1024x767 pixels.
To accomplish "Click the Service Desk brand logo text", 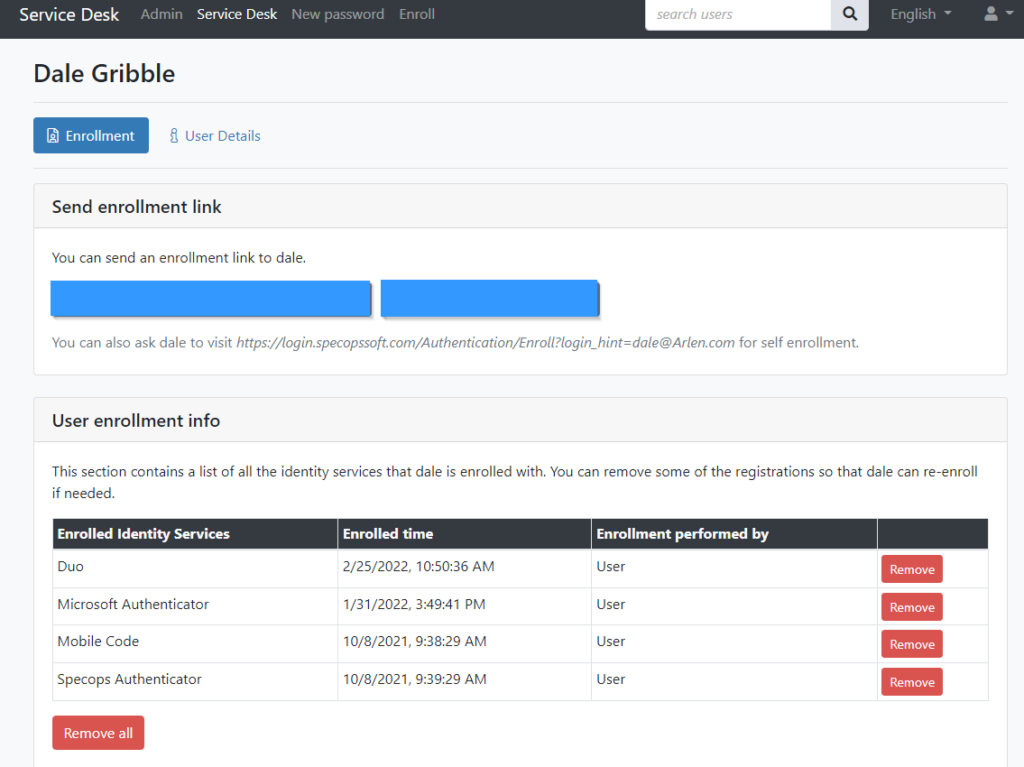I will tap(69, 14).
